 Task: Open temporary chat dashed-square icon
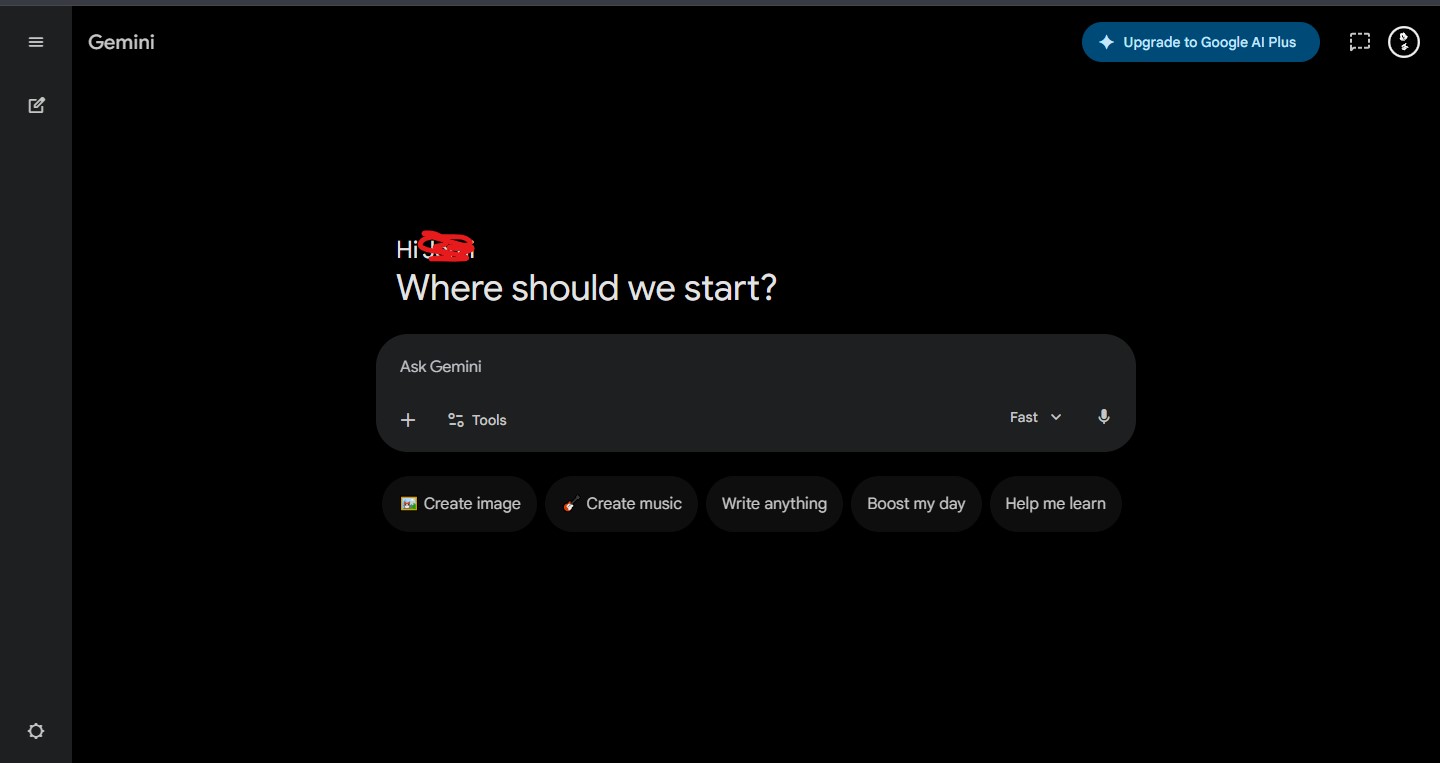pos(1359,42)
